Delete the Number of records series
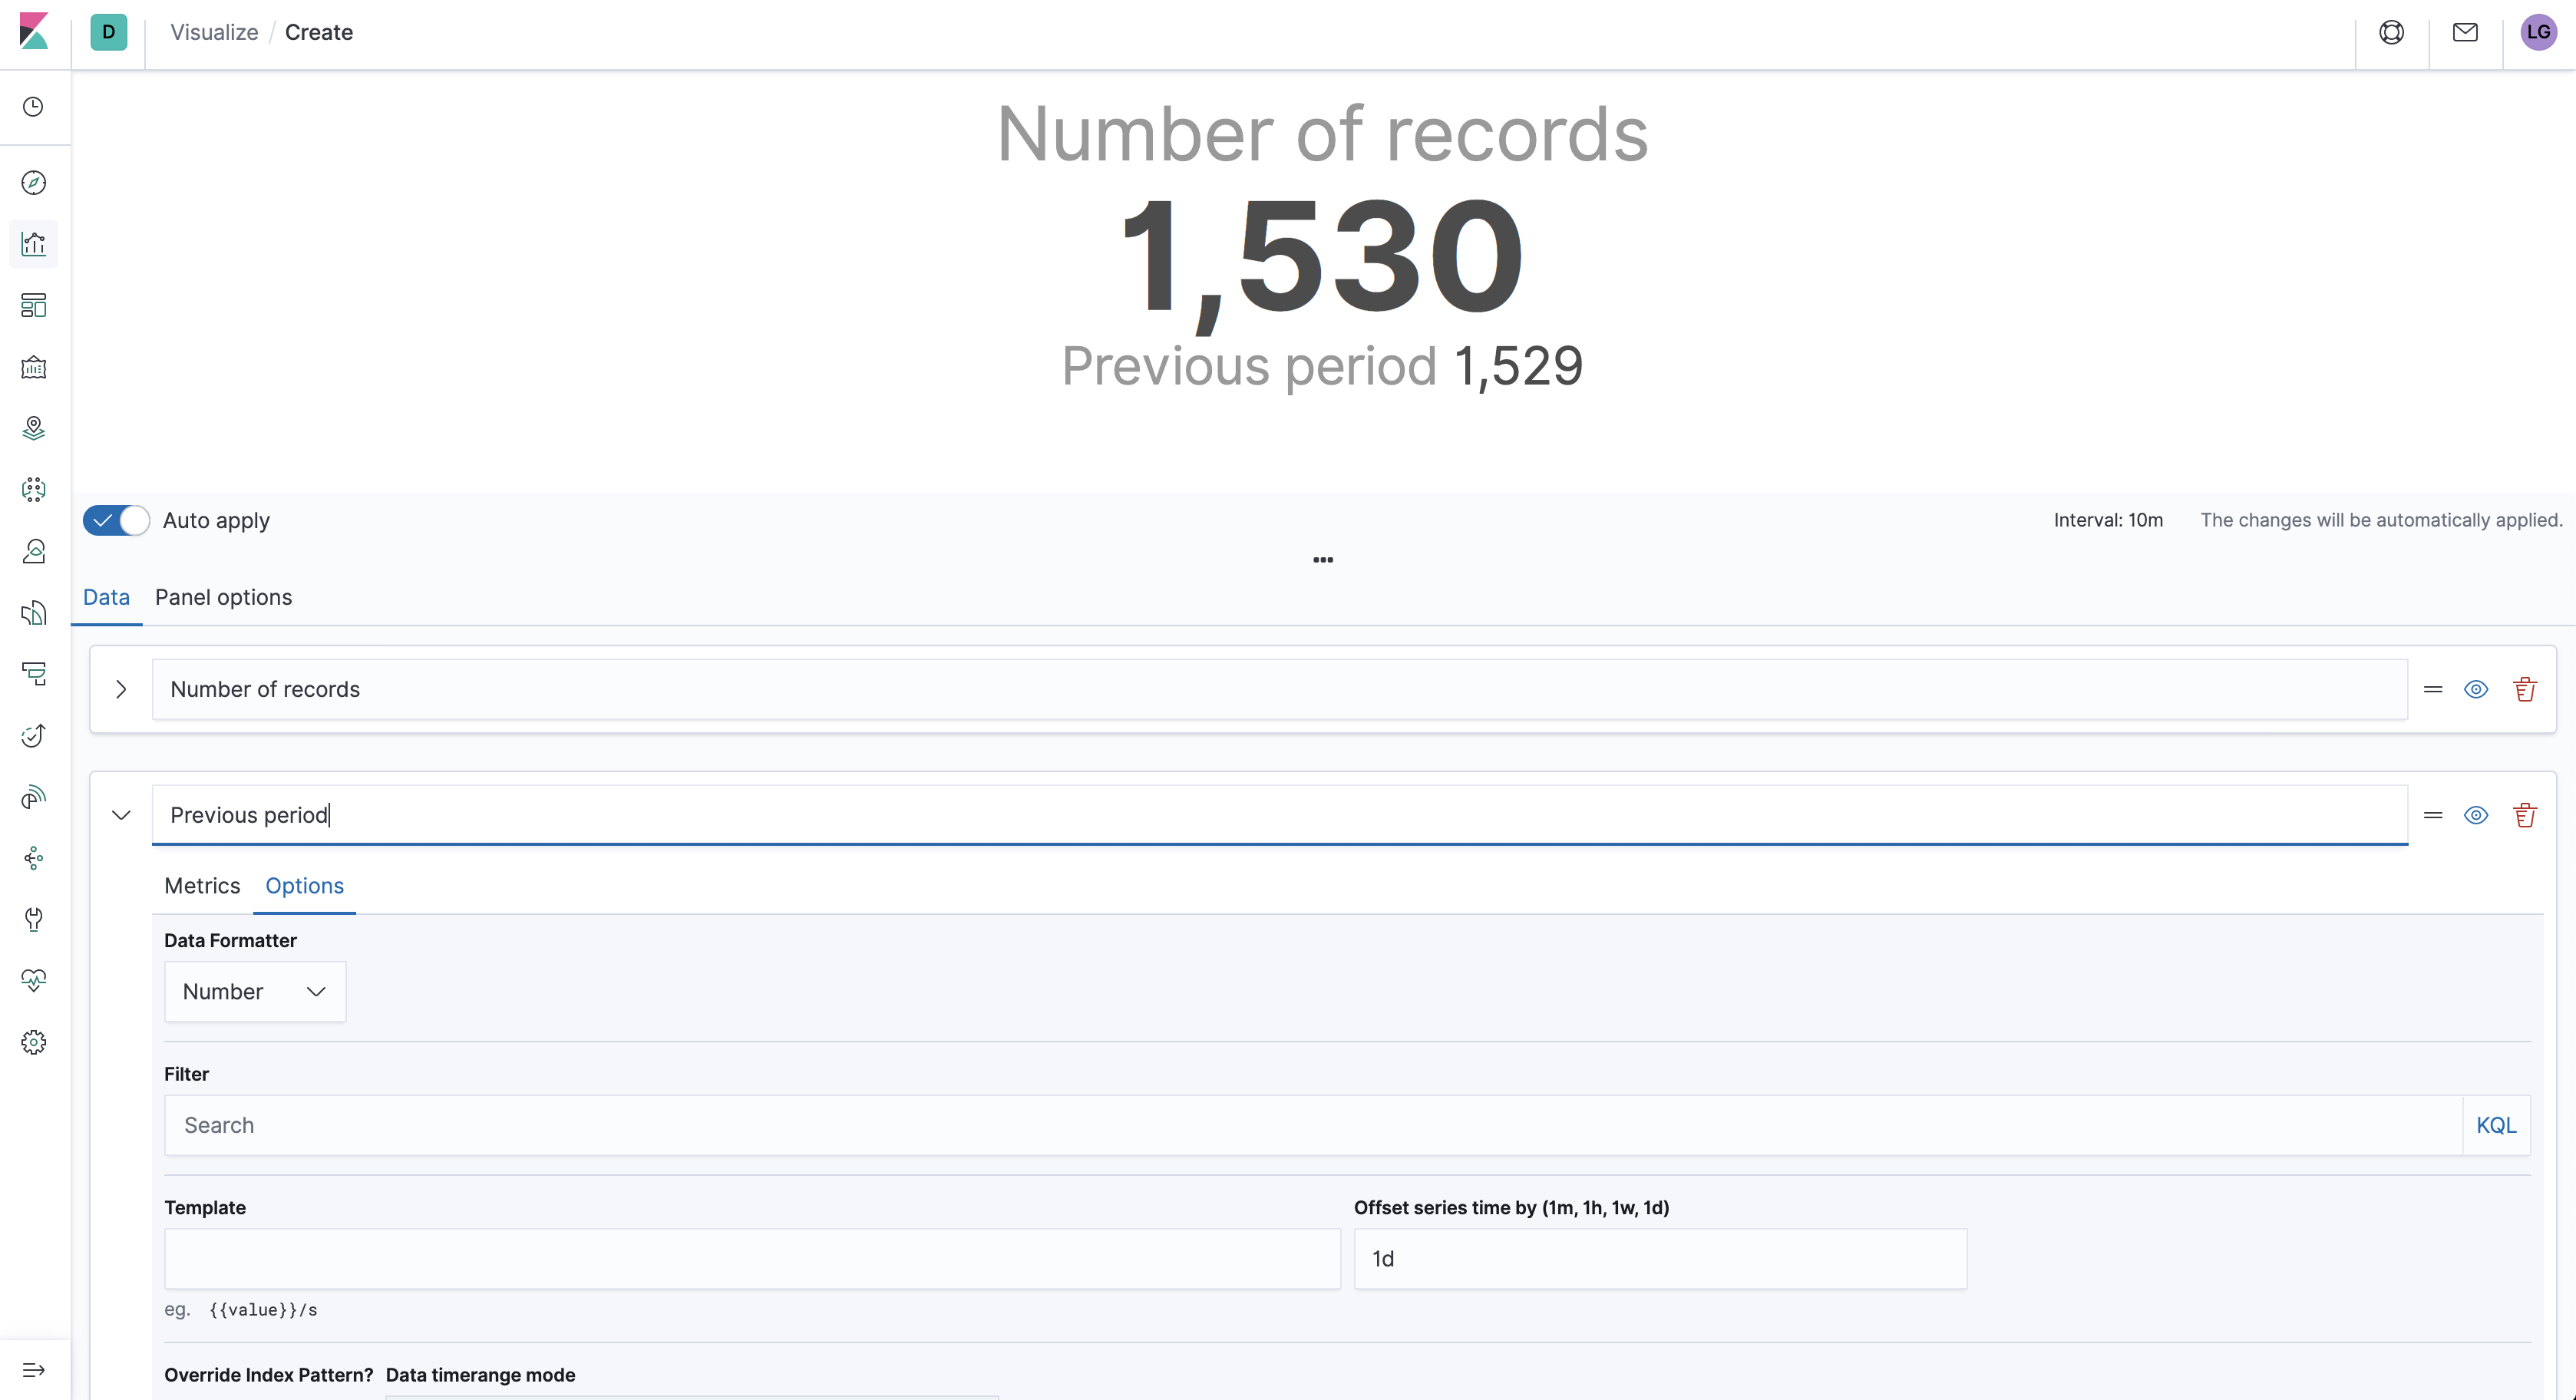This screenshot has height=1400, width=2576. (2524, 689)
